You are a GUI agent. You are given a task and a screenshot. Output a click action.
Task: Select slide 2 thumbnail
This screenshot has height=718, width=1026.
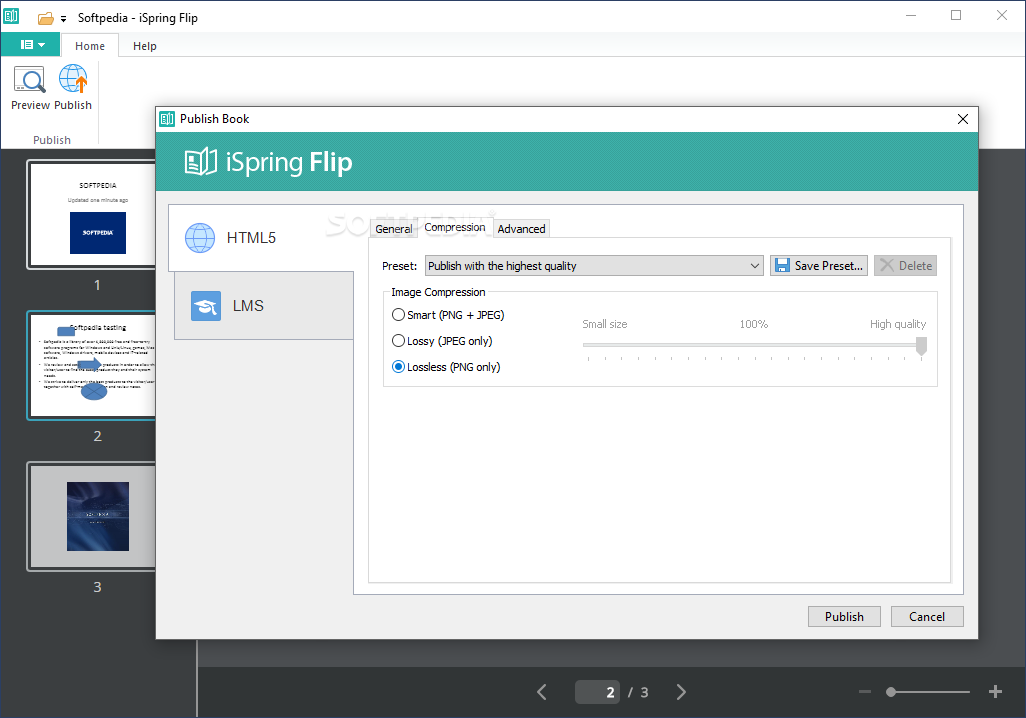coord(92,365)
